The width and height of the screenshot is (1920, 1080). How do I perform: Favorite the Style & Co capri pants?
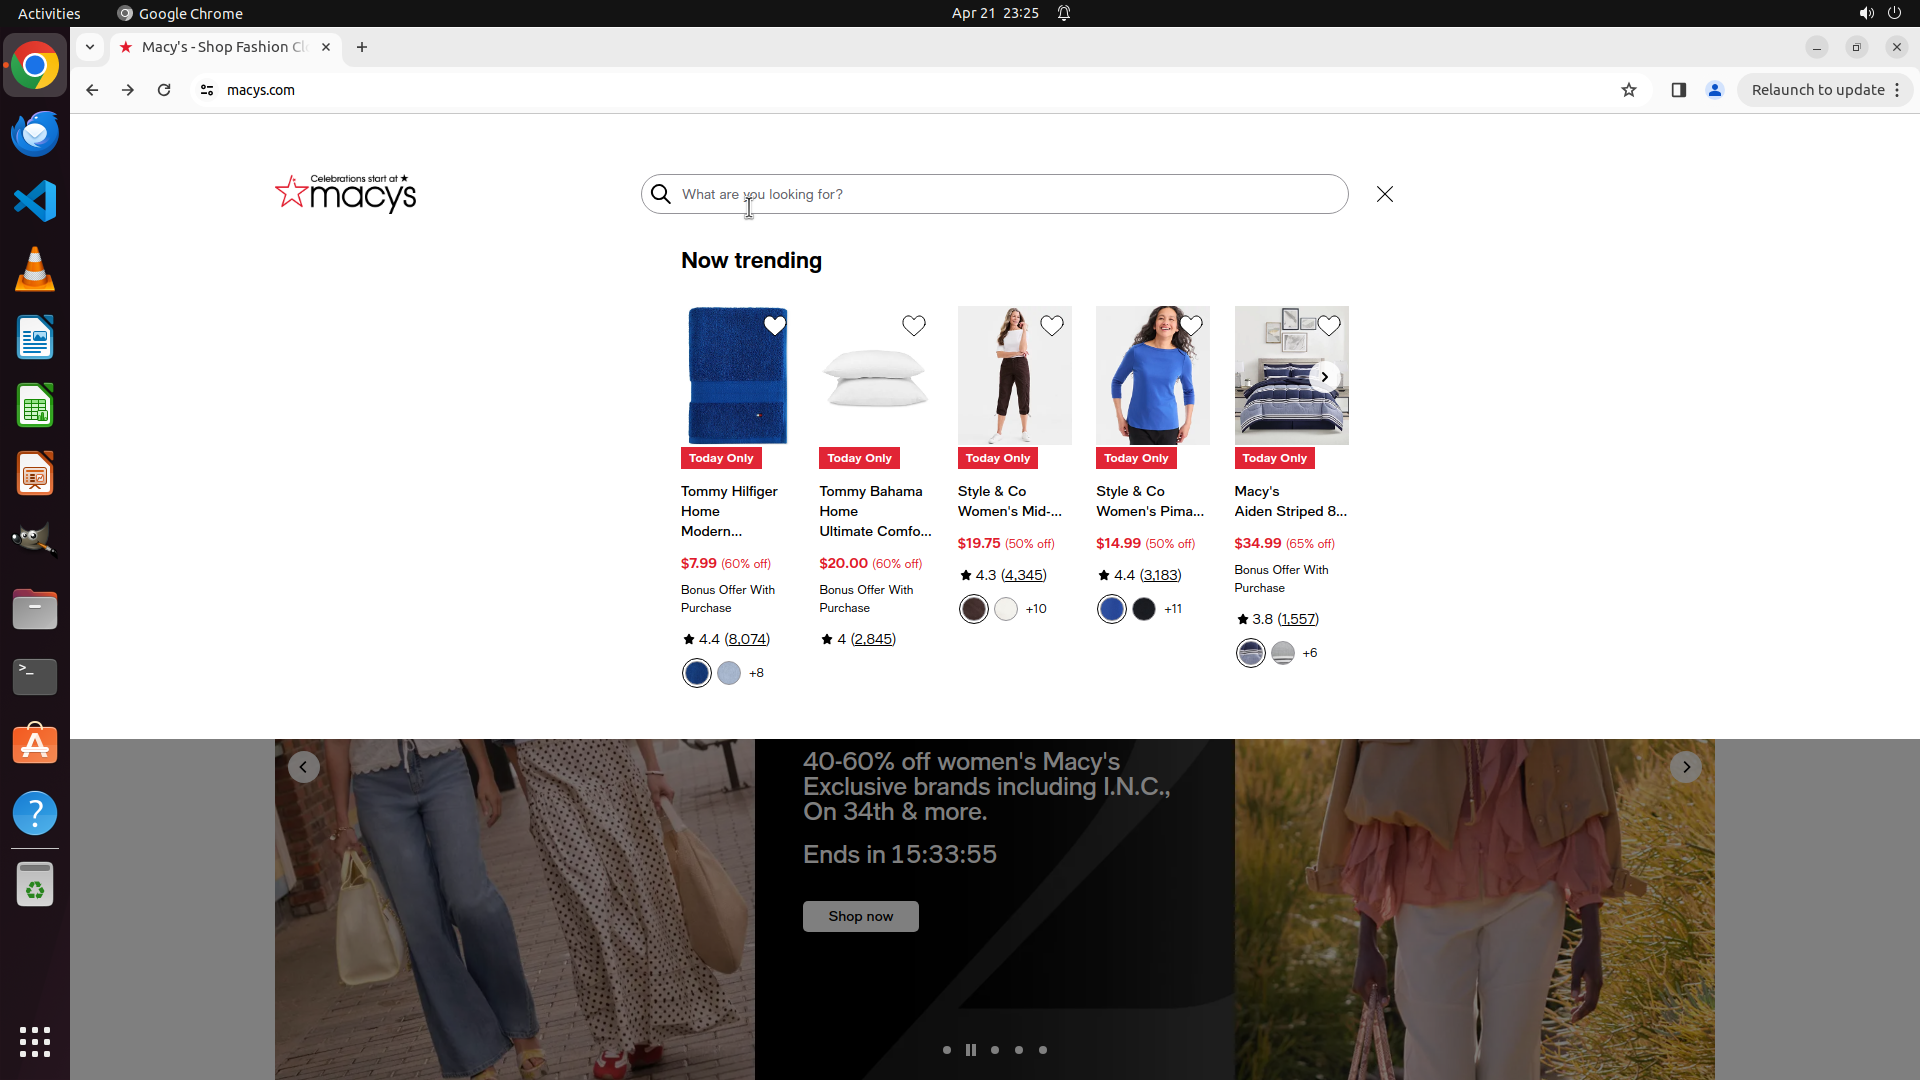point(1051,325)
